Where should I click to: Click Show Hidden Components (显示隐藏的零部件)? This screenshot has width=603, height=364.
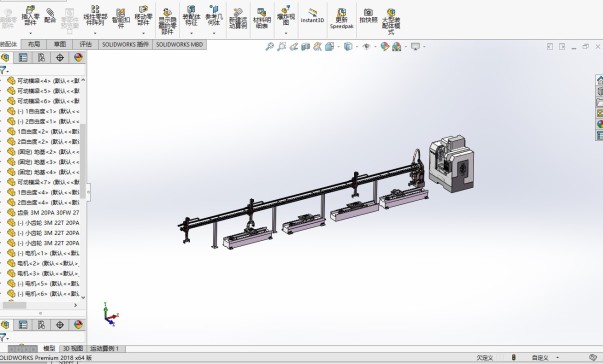point(167,22)
